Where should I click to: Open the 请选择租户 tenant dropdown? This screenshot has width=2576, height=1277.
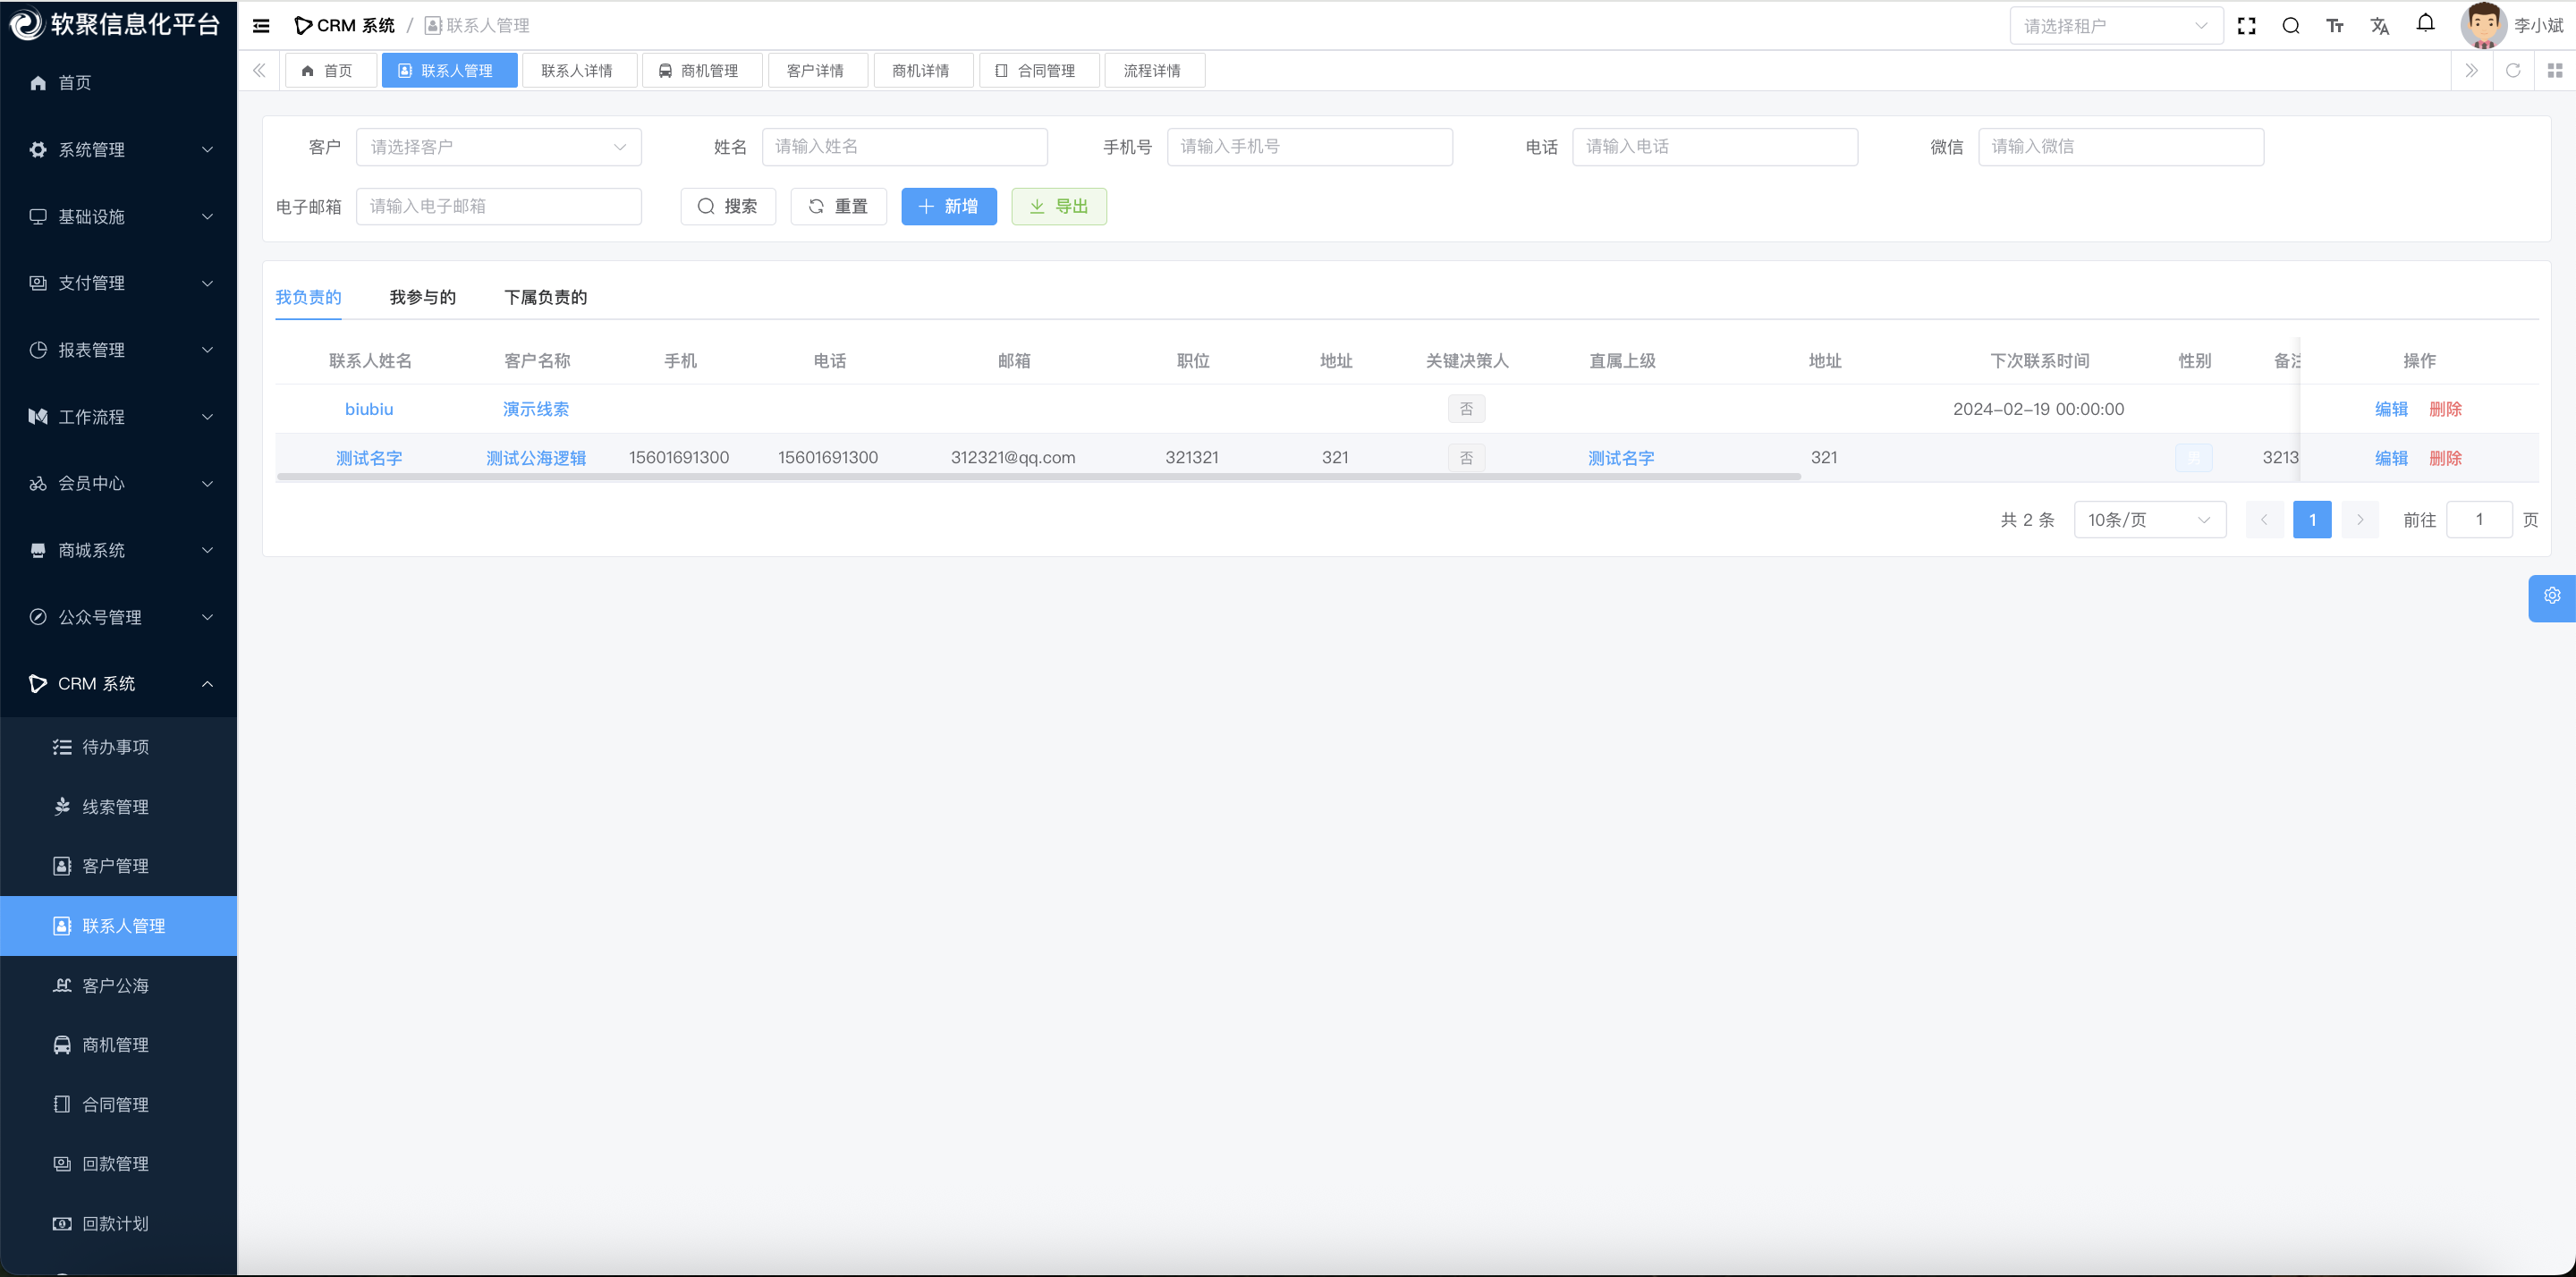coord(2115,26)
